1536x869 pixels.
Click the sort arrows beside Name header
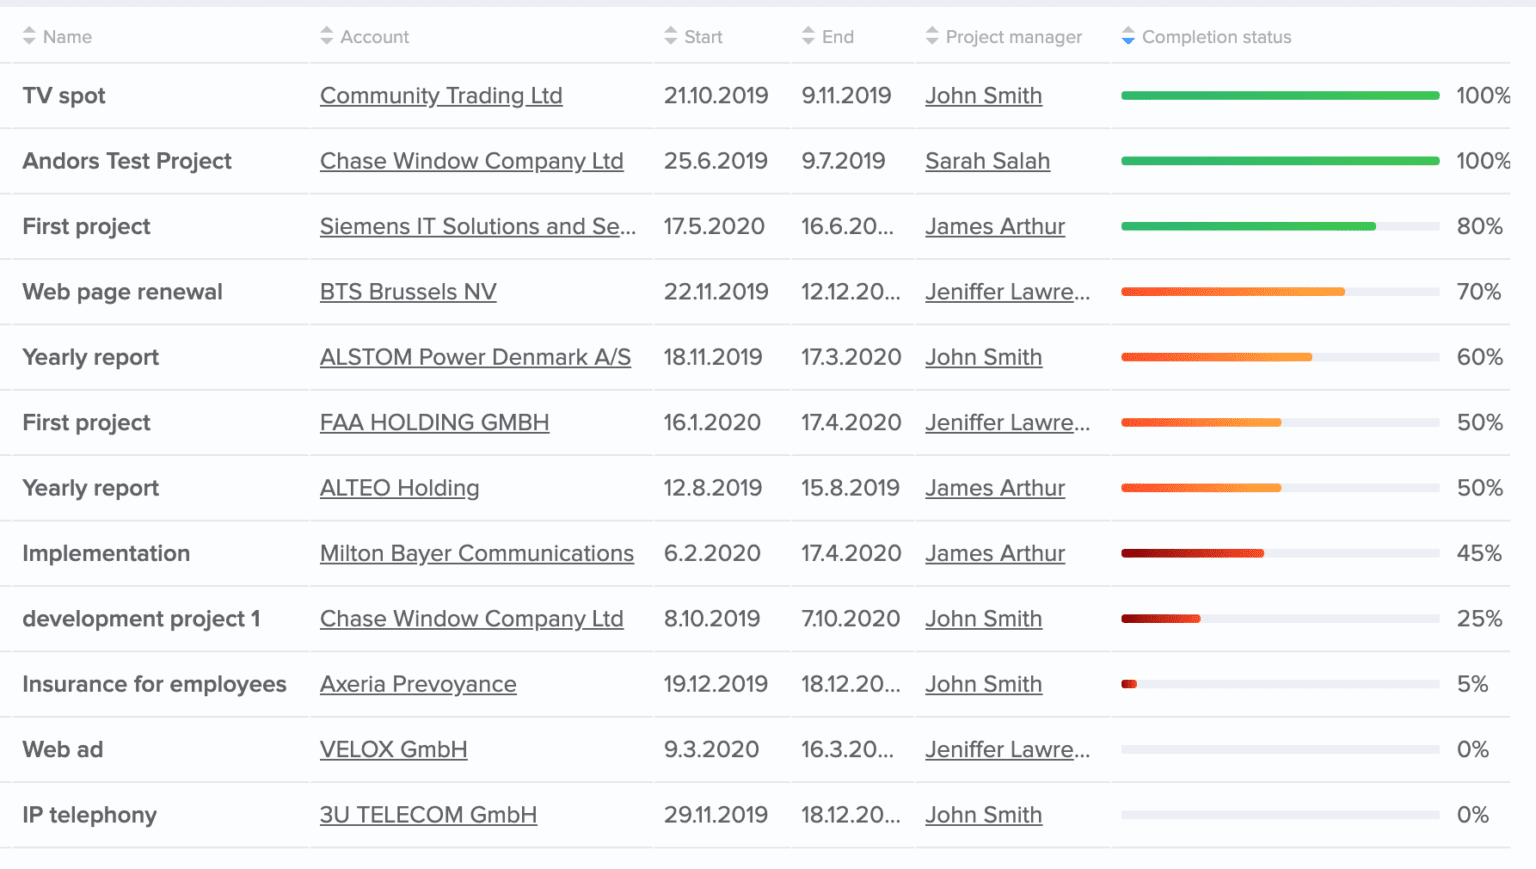[x=29, y=37]
